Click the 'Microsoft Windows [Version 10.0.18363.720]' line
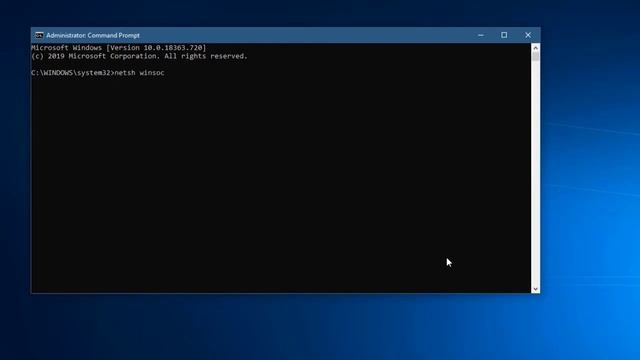Screen dimensions: 640x360 (x=119, y=48)
